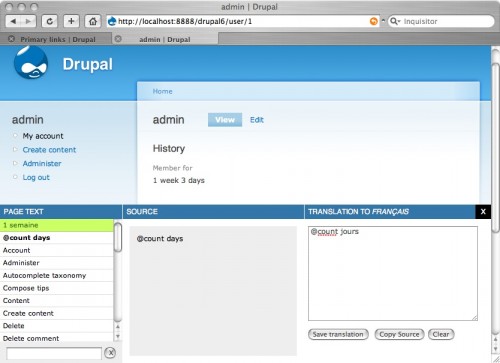This screenshot has width=500, height=363.
Task: Expand the Administer menu item
Action: [x=42, y=164]
